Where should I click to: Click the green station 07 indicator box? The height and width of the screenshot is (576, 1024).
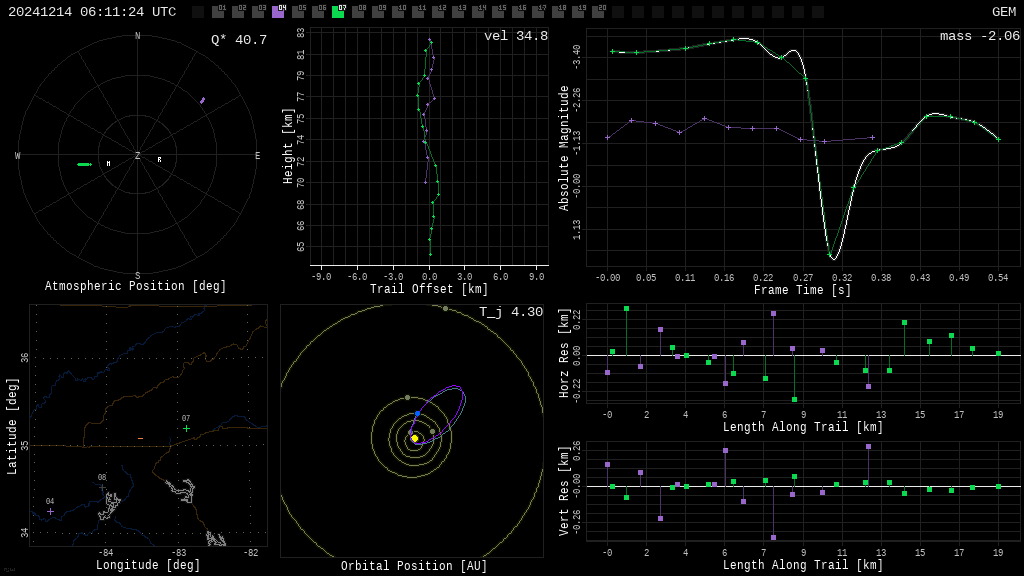[338, 12]
